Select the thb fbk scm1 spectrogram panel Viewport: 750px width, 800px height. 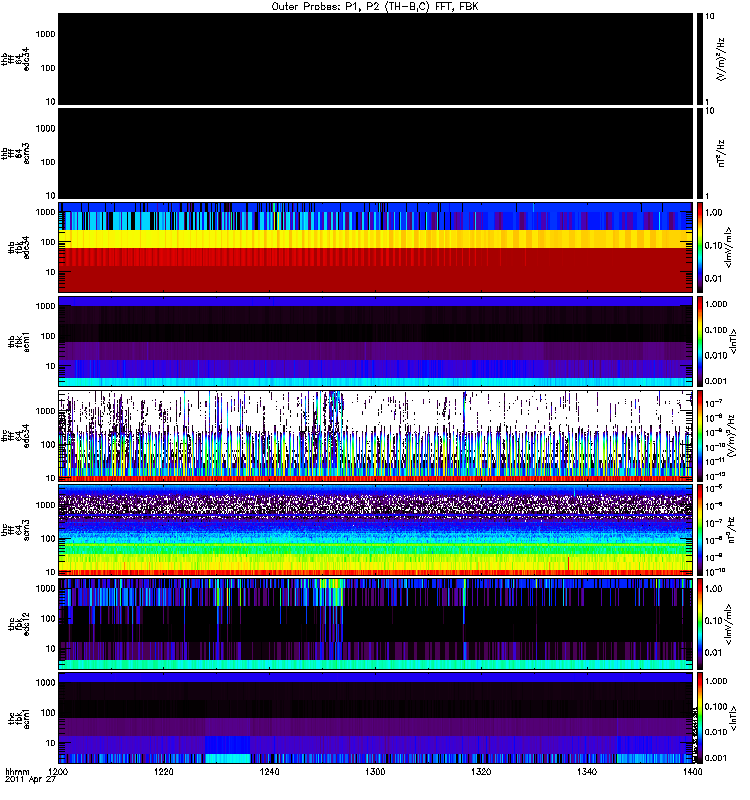tap(376, 341)
